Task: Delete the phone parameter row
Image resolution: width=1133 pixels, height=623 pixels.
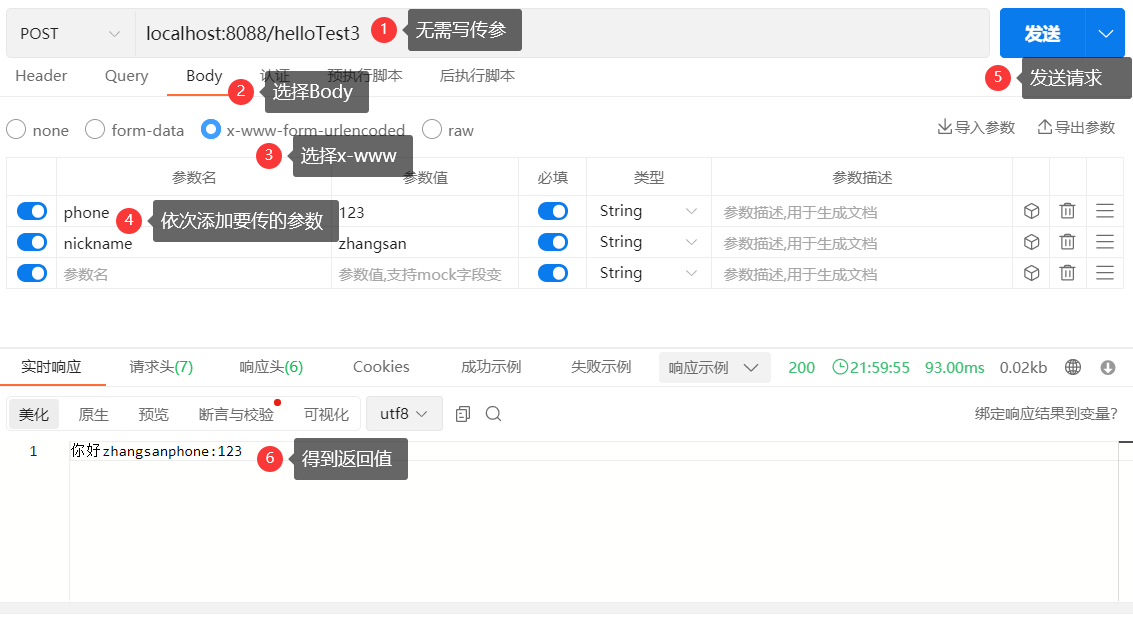Action: point(1067,211)
